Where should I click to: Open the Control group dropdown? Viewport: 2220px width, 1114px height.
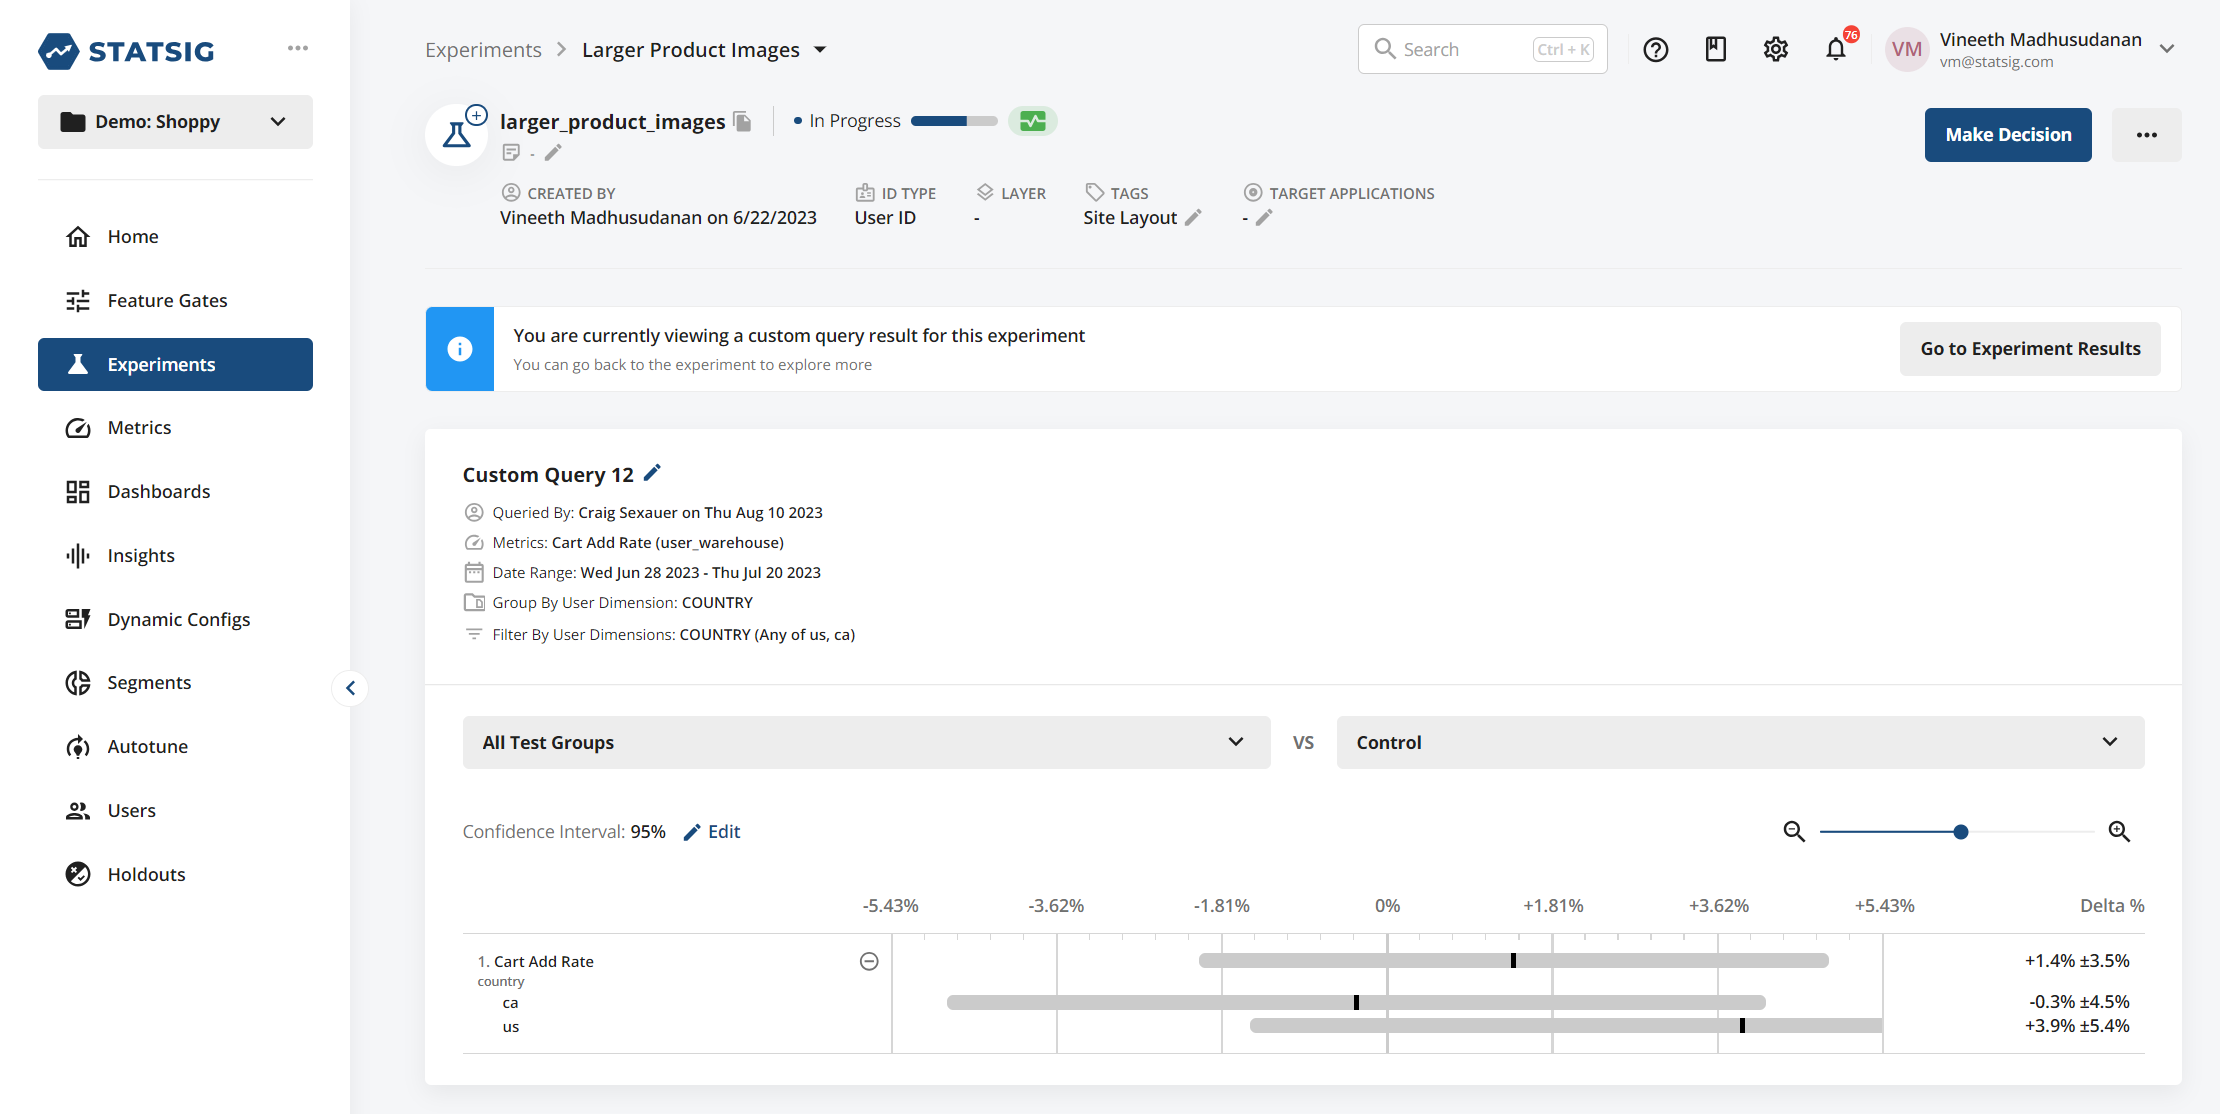(1740, 742)
